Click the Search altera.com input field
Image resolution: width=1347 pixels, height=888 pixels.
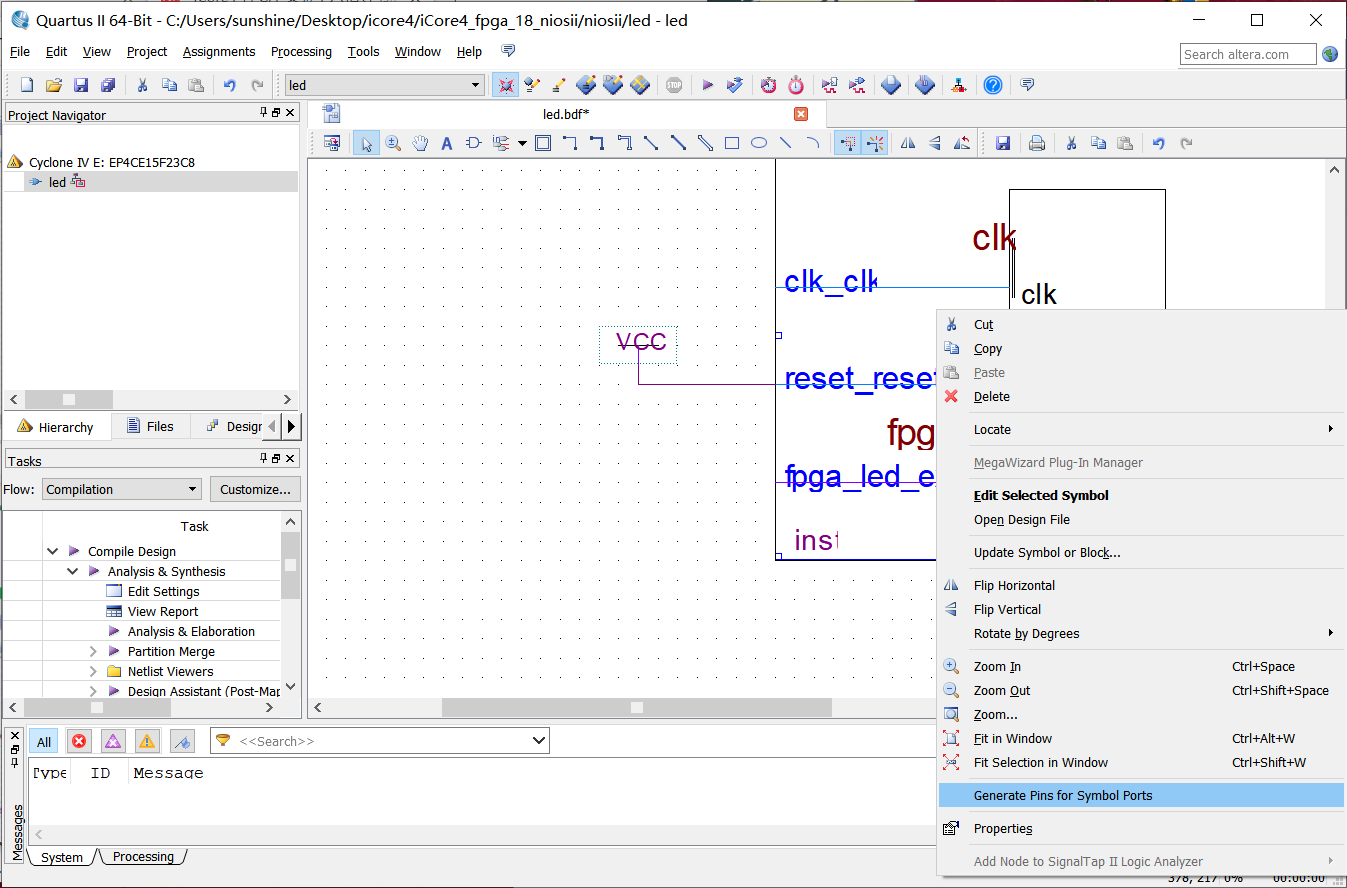pyautogui.click(x=1248, y=55)
